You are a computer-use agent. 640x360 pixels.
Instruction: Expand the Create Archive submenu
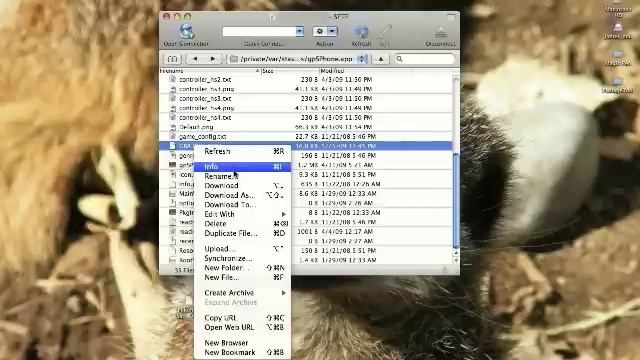(x=283, y=293)
